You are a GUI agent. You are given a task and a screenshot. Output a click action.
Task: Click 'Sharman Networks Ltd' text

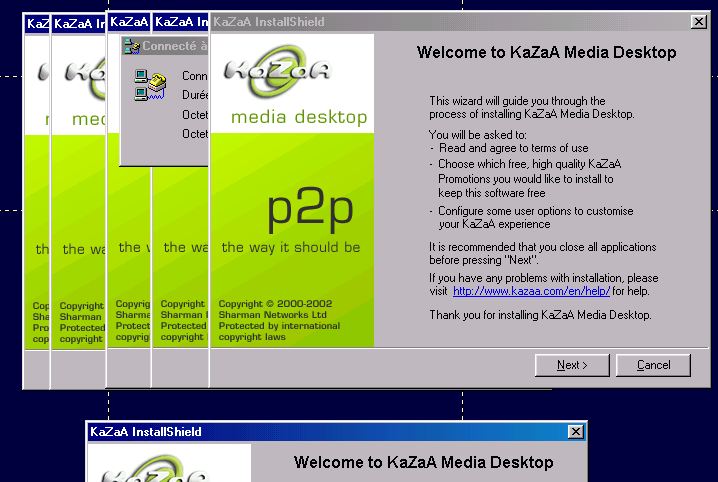click(272, 314)
